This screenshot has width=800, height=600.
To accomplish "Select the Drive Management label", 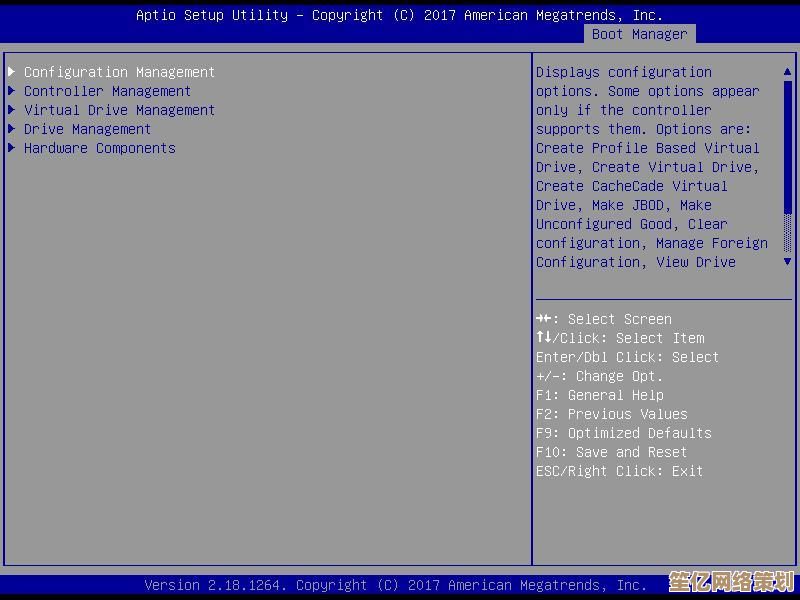I will [87, 129].
